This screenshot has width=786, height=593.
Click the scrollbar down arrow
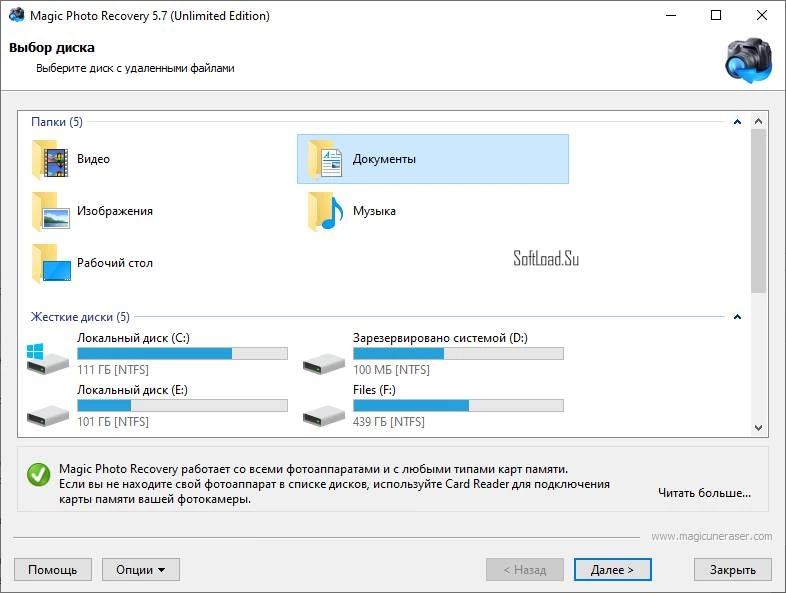[758, 428]
